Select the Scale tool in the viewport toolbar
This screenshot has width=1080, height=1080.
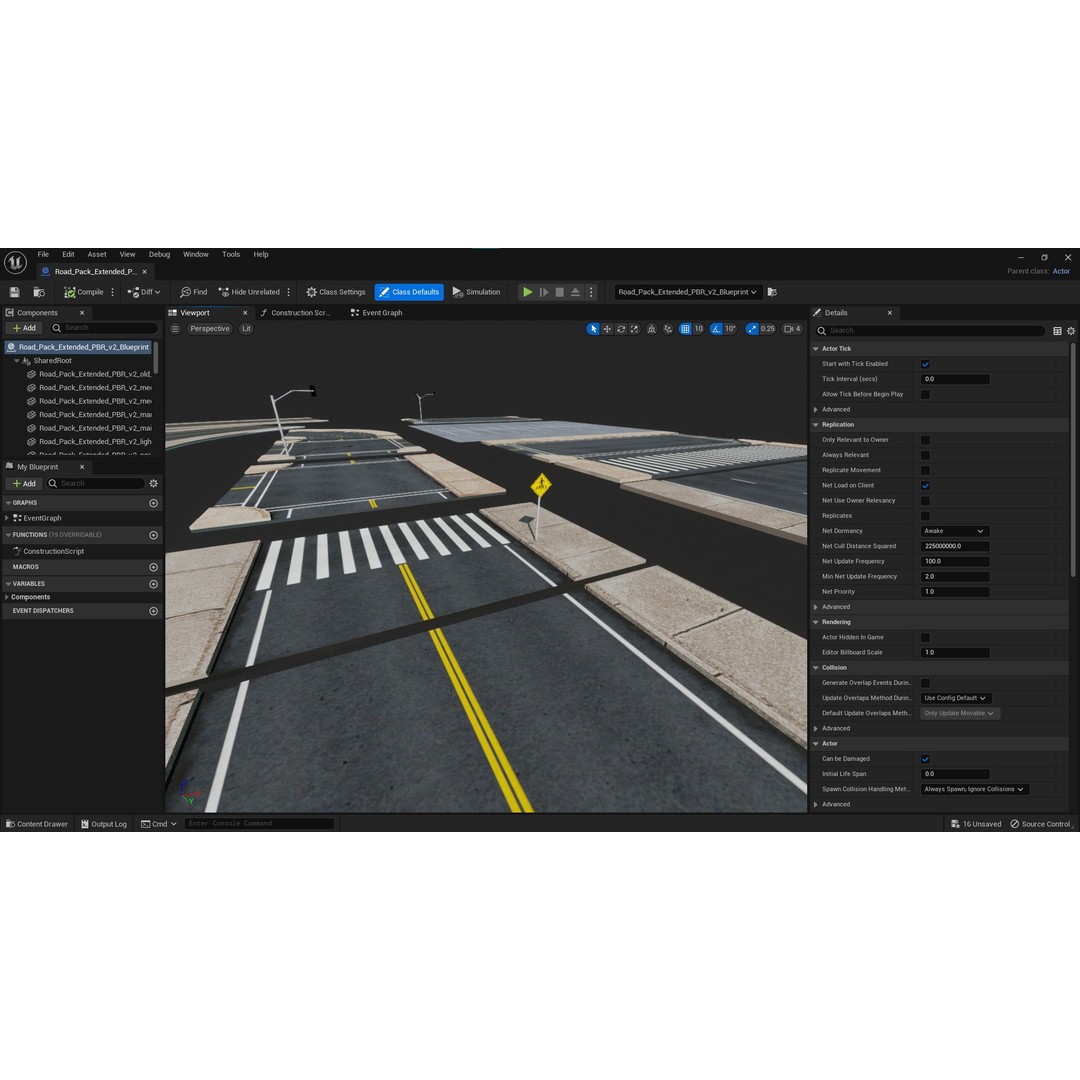[633, 328]
